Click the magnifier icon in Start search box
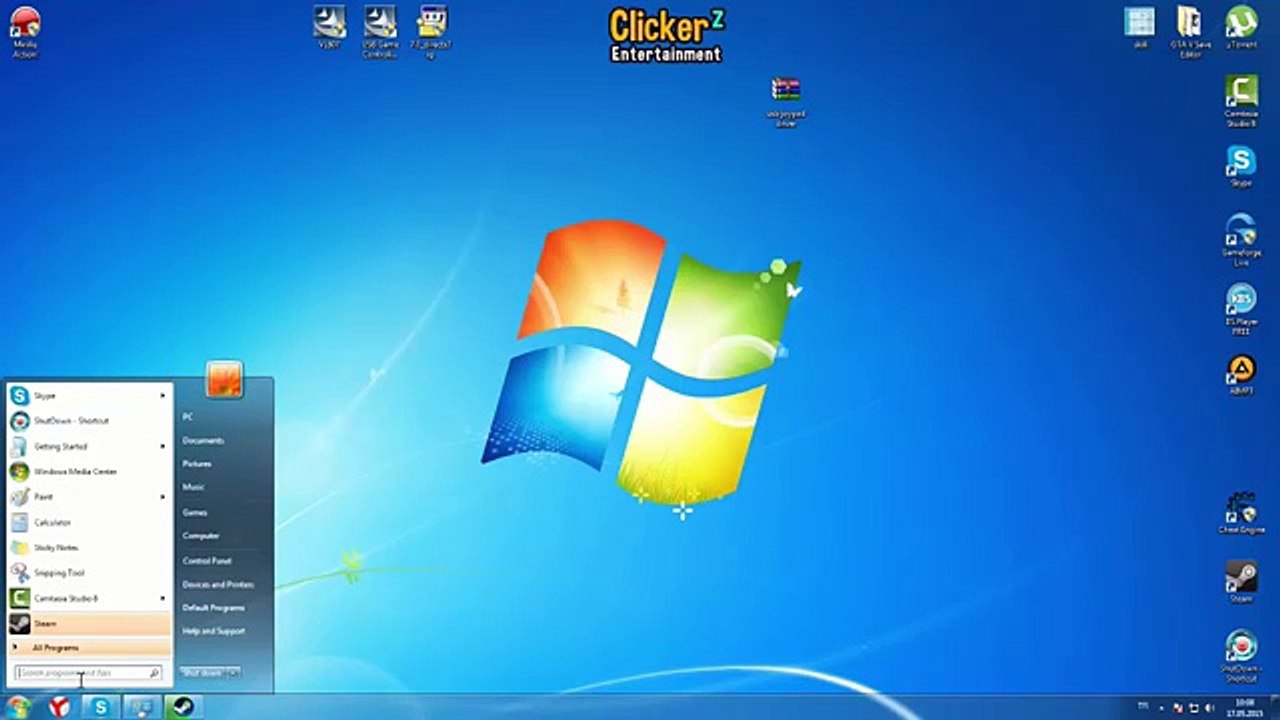Image resolution: width=1280 pixels, height=720 pixels. click(154, 674)
